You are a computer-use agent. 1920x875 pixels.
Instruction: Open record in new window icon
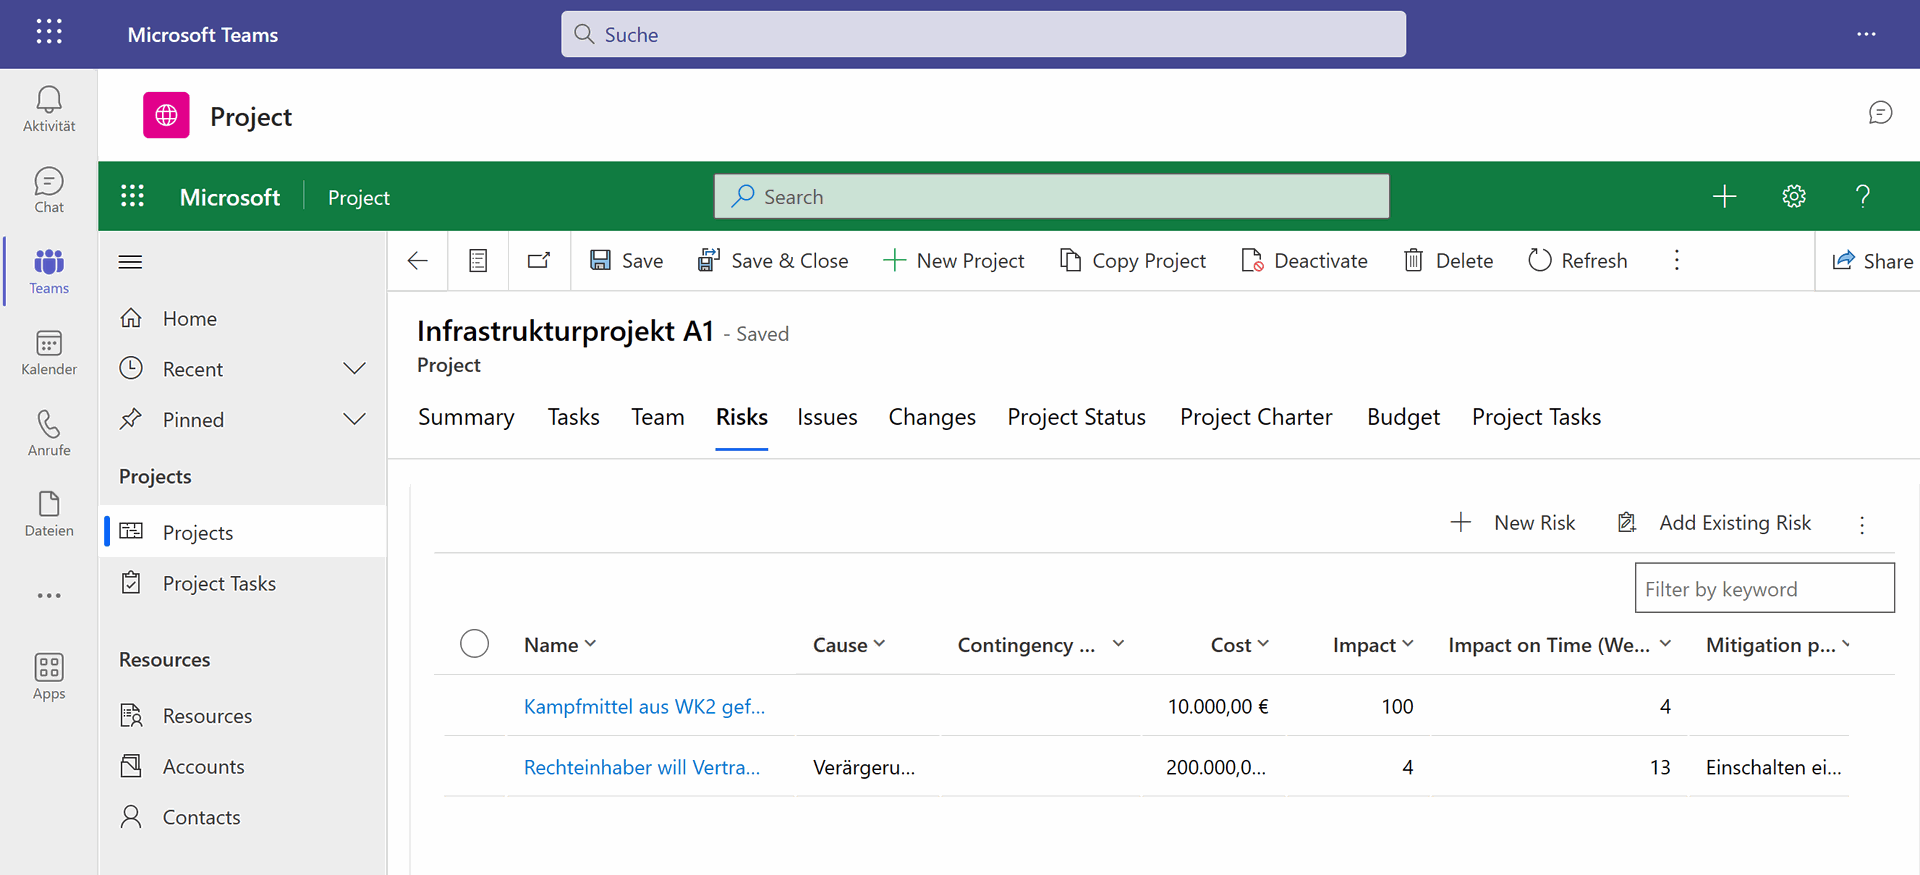pos(539,261)
